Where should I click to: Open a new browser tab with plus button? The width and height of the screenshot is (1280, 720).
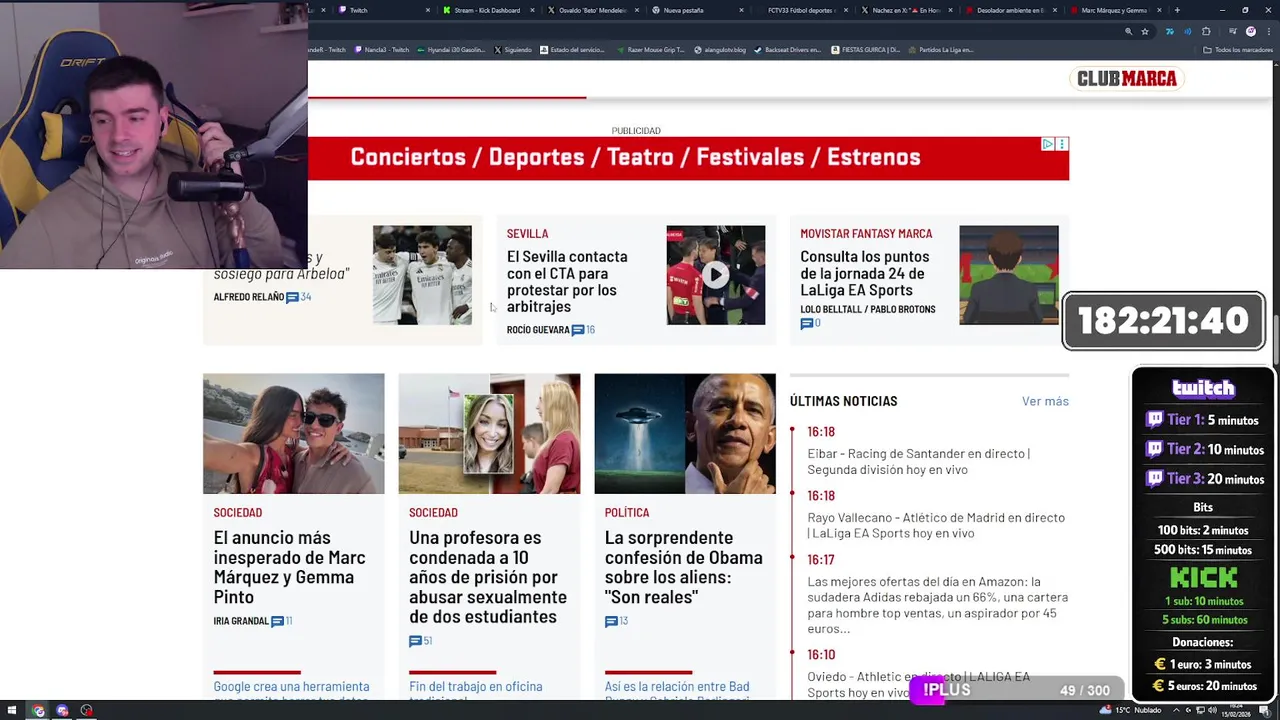click(x=1177, y=10)
